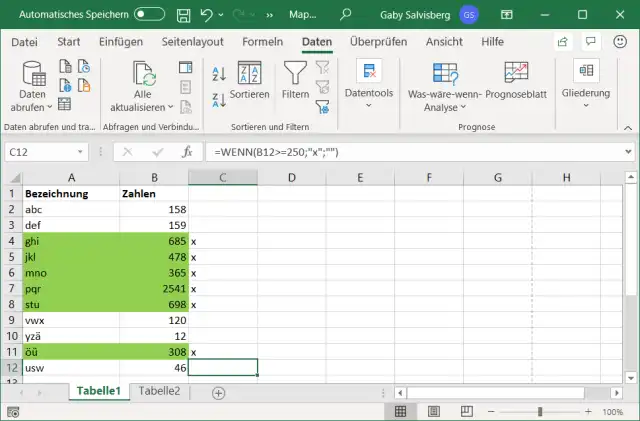The height and width of the screenshot is (421, 640).
Task: Open the Sortieren dialog button
Action: (x=250, y=81)
